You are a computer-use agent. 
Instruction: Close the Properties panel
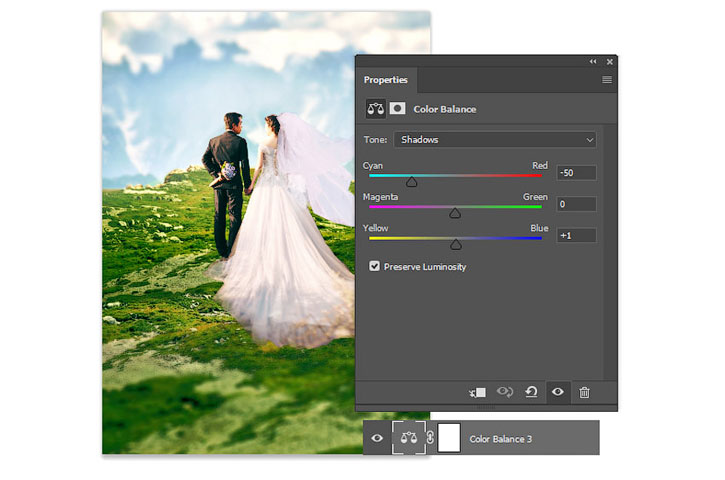pyautogui.click(x=610, y=62)
